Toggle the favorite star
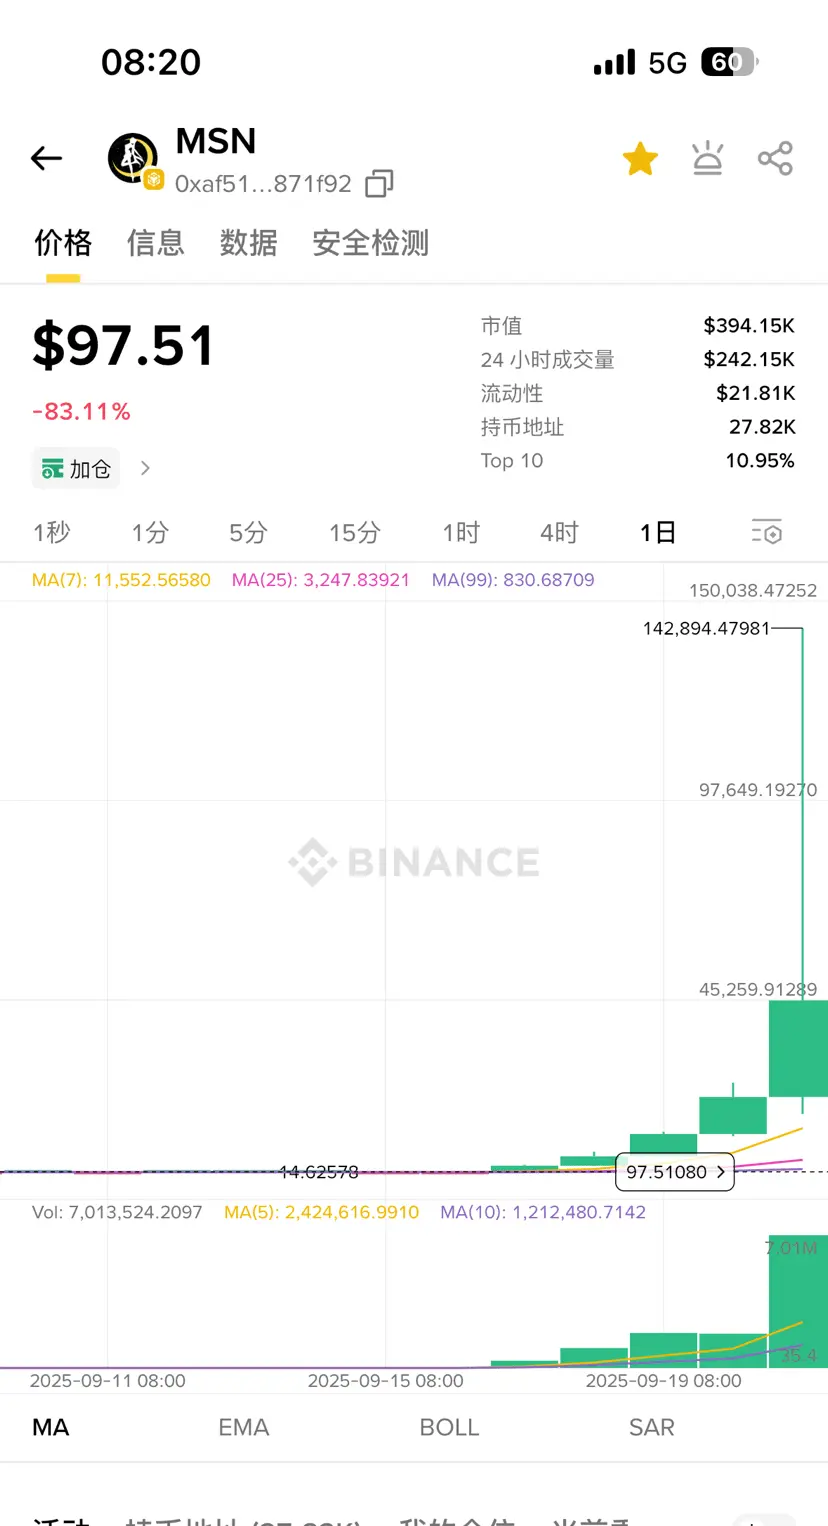The width and height of the screenshot is (828, 1526). 640,158
